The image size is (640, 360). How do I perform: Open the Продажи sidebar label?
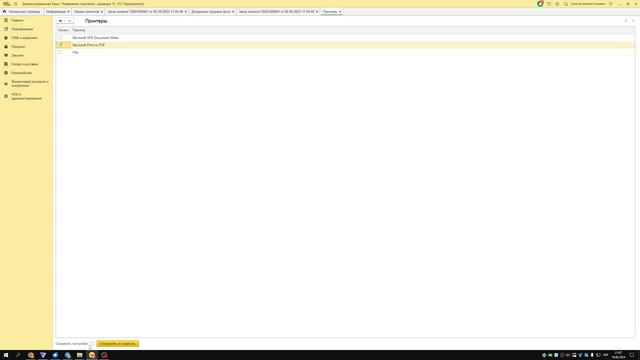(x=18, y=47)
